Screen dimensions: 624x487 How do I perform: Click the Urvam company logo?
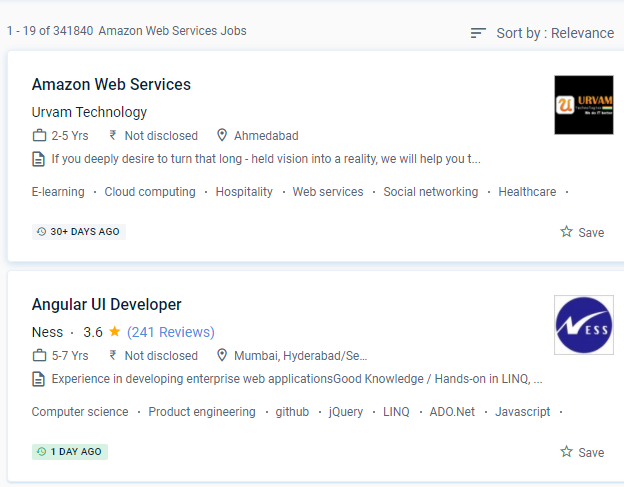click(x=583, y=105)
